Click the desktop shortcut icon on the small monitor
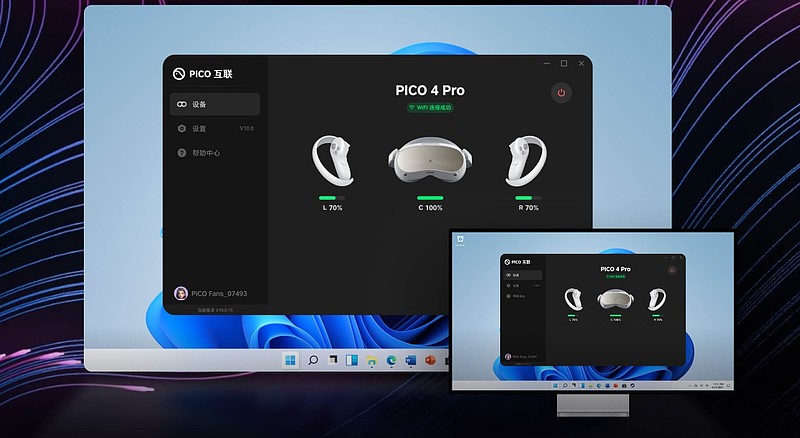800x438 pixels. coord(460,239)
